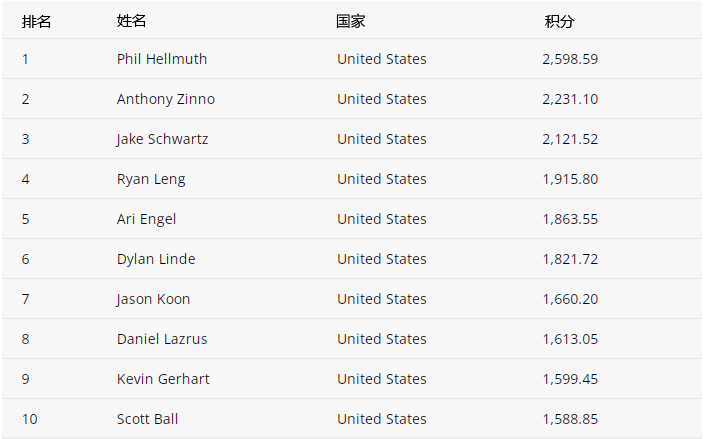The width and height of the screenshot is (704, 439).
Task: Select player name Anthony Zinno
Action: [x=166, y=99]
